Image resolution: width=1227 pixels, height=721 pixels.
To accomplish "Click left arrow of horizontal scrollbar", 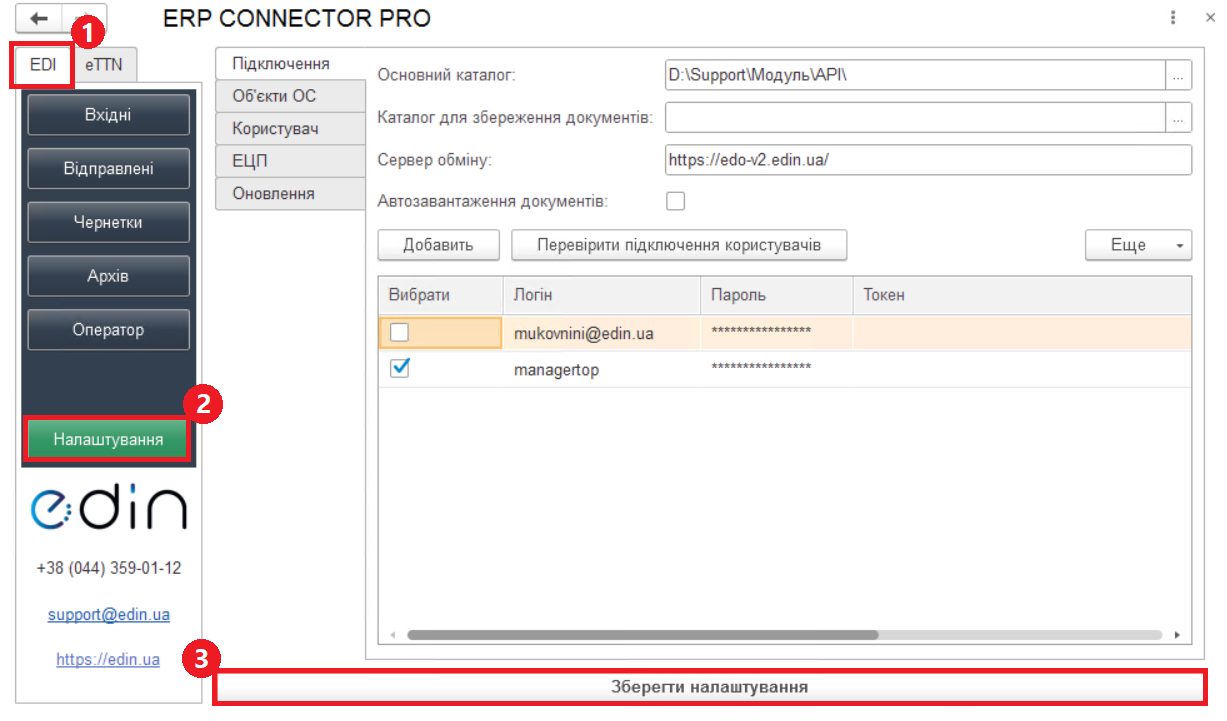I will tap(392, 635).
